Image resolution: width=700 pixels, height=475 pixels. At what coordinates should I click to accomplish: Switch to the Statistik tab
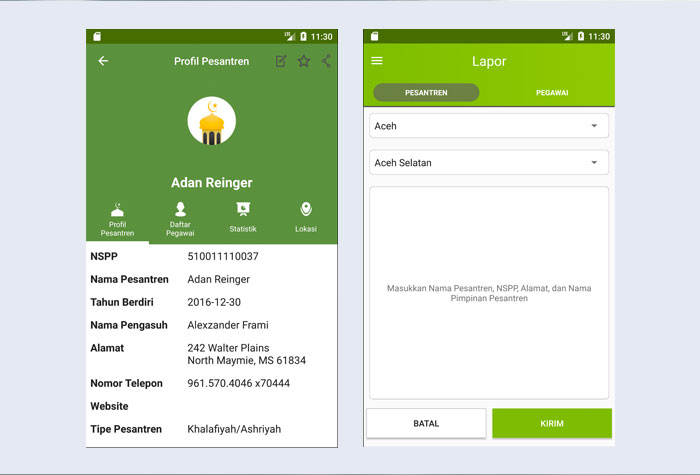point(243,218)
